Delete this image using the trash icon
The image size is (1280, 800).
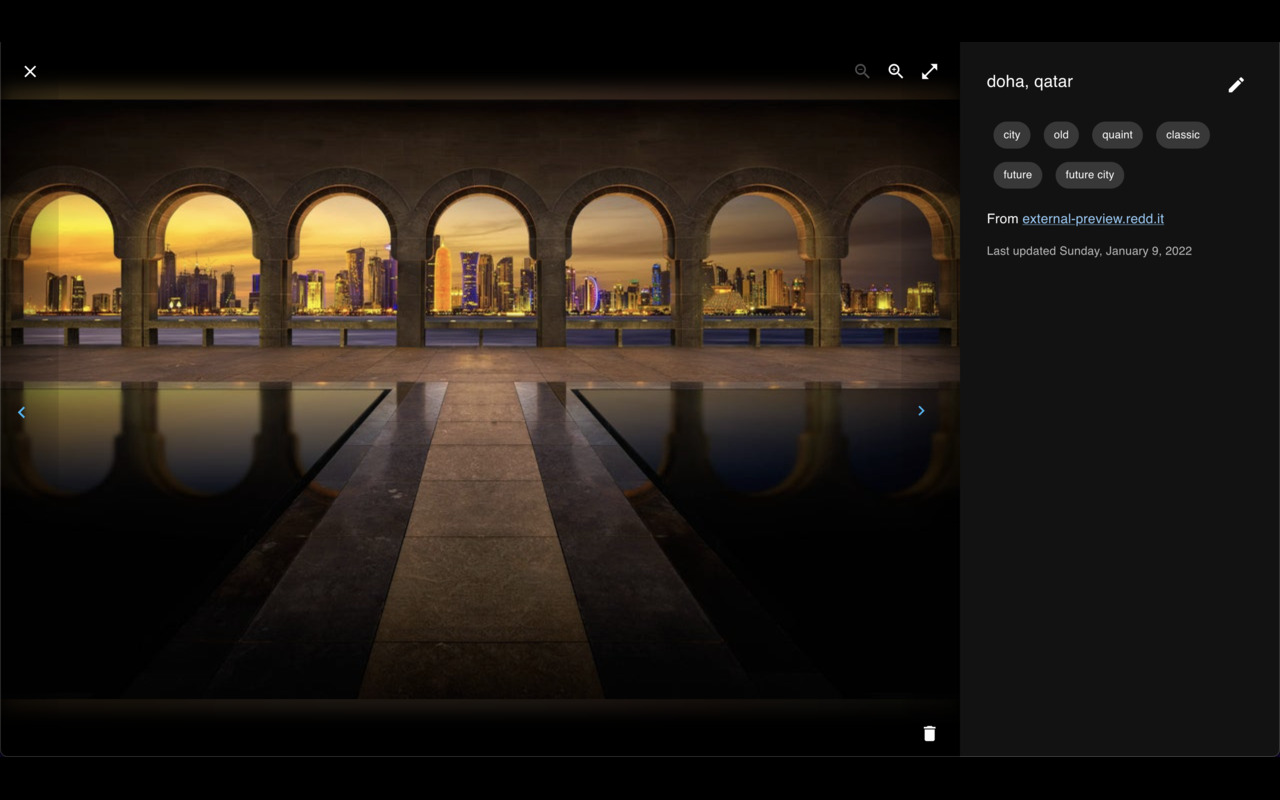point(929,733)
